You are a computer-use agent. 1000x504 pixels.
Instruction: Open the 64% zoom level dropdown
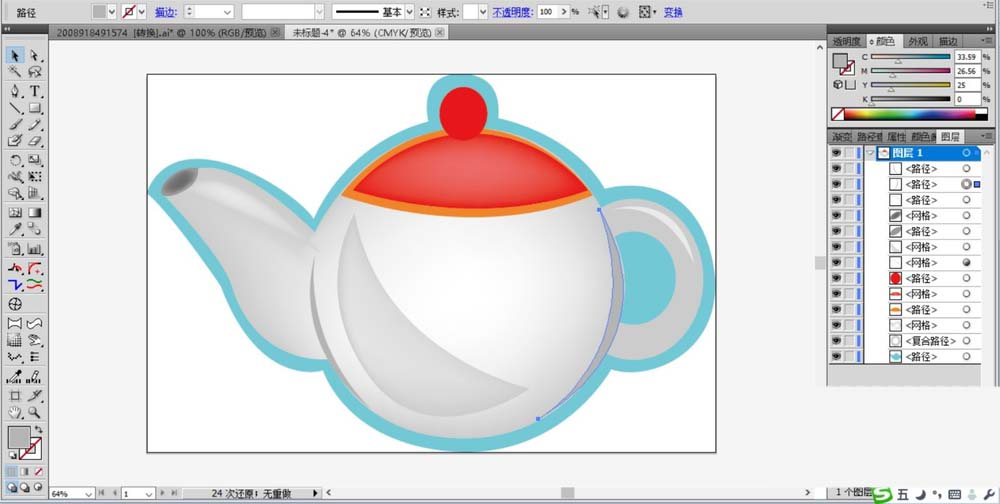(88, 494)
